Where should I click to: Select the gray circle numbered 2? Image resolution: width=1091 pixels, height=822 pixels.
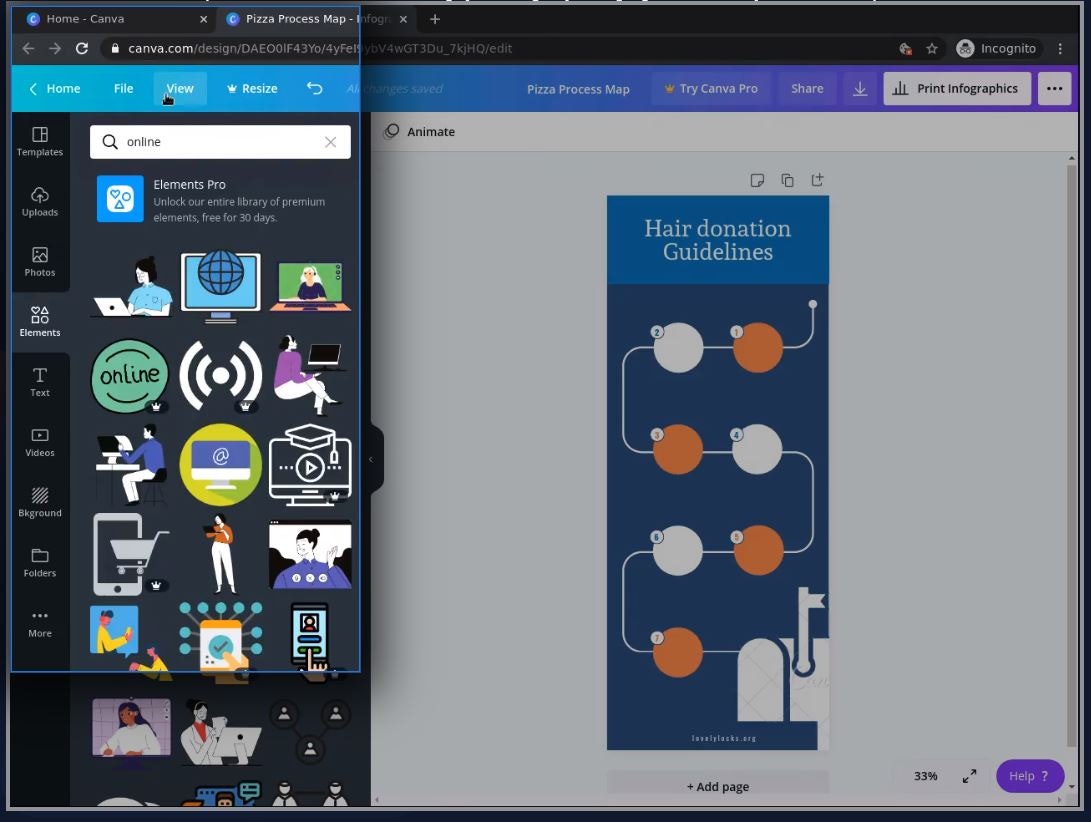coord(678,347)
